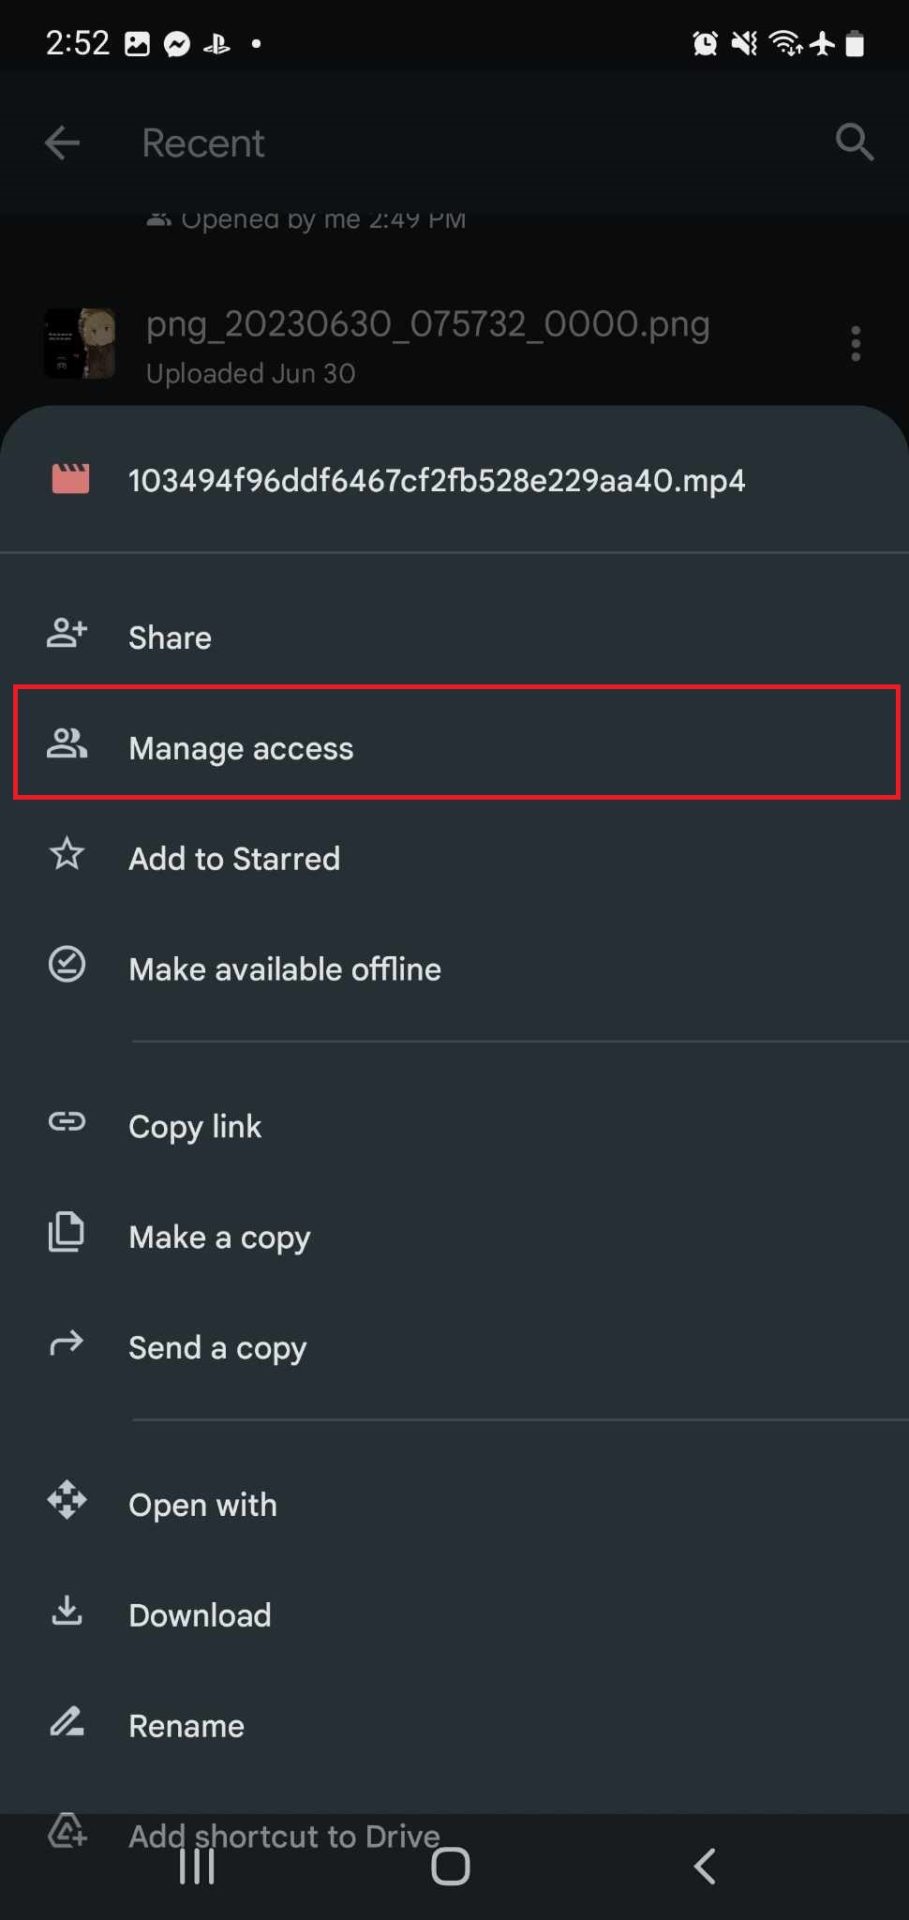The width and height of the screenshot is (909, 1920).
Task: Open the search in Drive
Action: [x=855, y=142]
